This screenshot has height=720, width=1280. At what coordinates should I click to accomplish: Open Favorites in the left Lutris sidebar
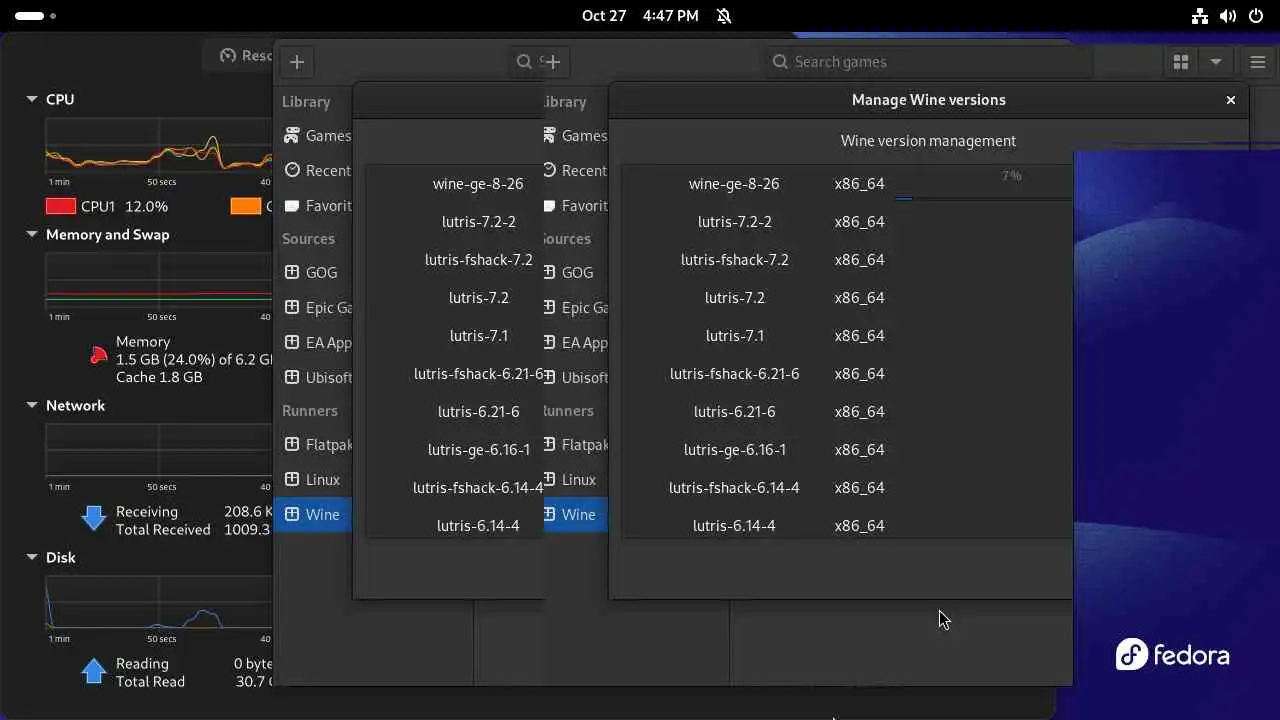tap(313, 206)
